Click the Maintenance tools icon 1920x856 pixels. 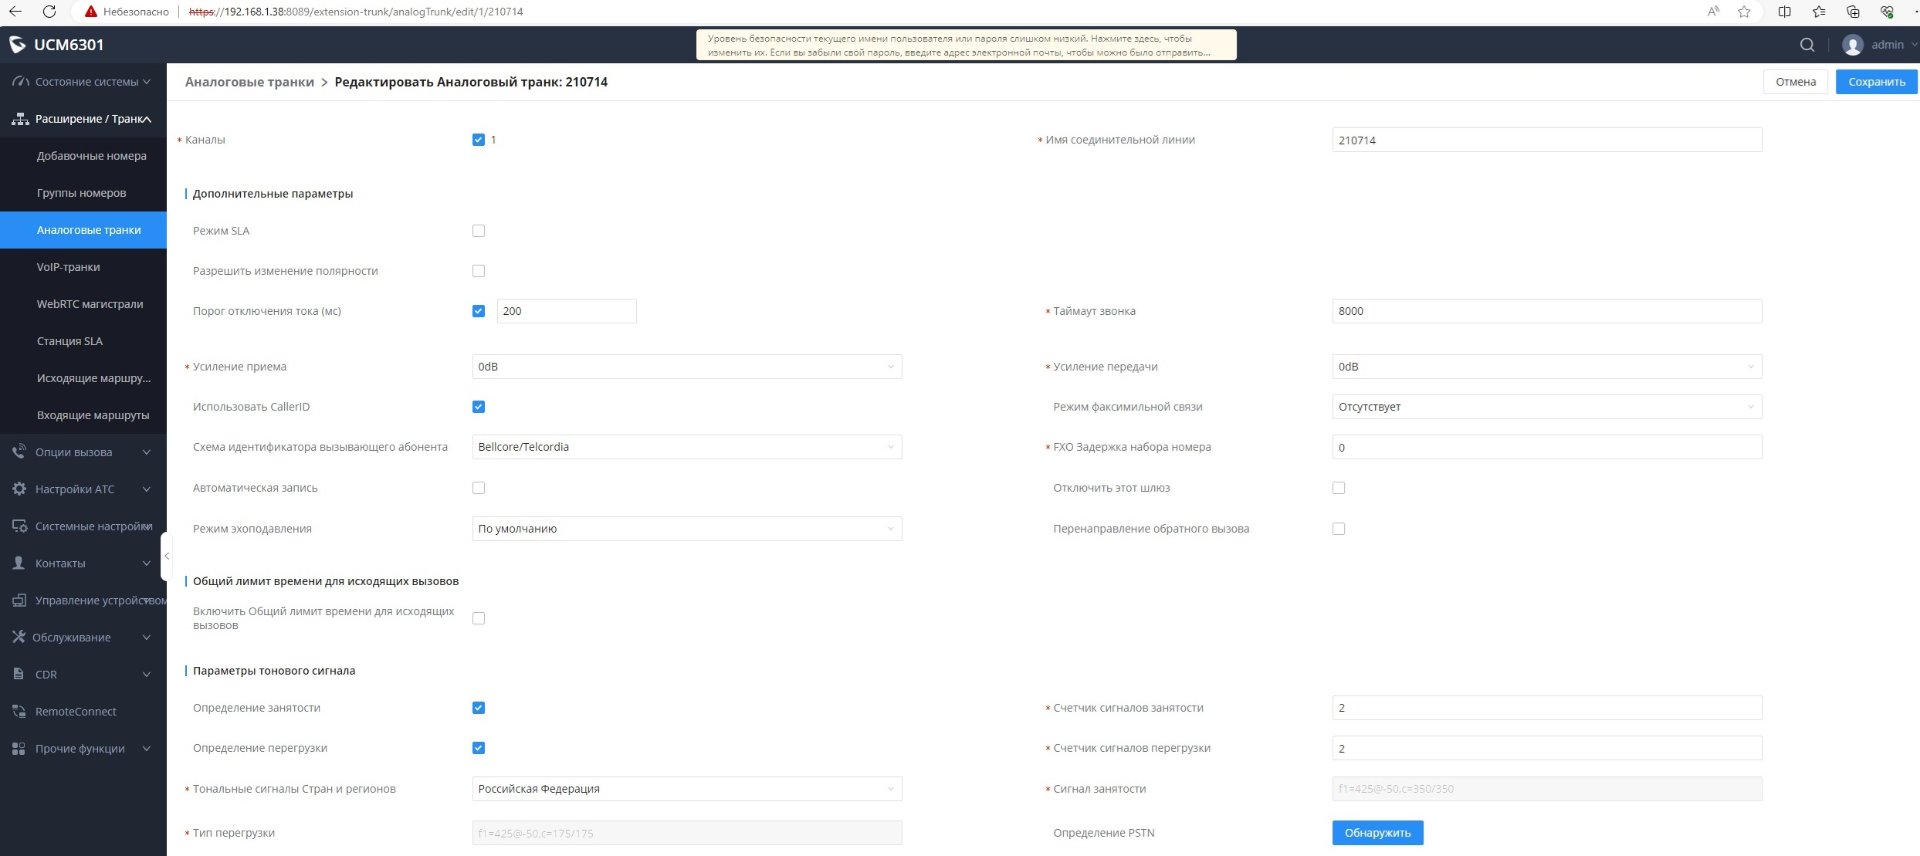click(x=18, y=637)
